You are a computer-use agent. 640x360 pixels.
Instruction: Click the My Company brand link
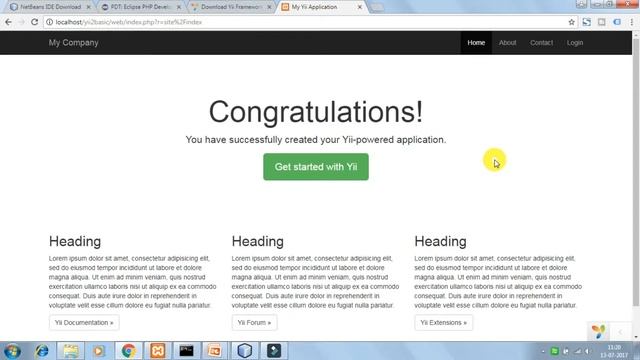pyautogui.click(x=73, y=42)
